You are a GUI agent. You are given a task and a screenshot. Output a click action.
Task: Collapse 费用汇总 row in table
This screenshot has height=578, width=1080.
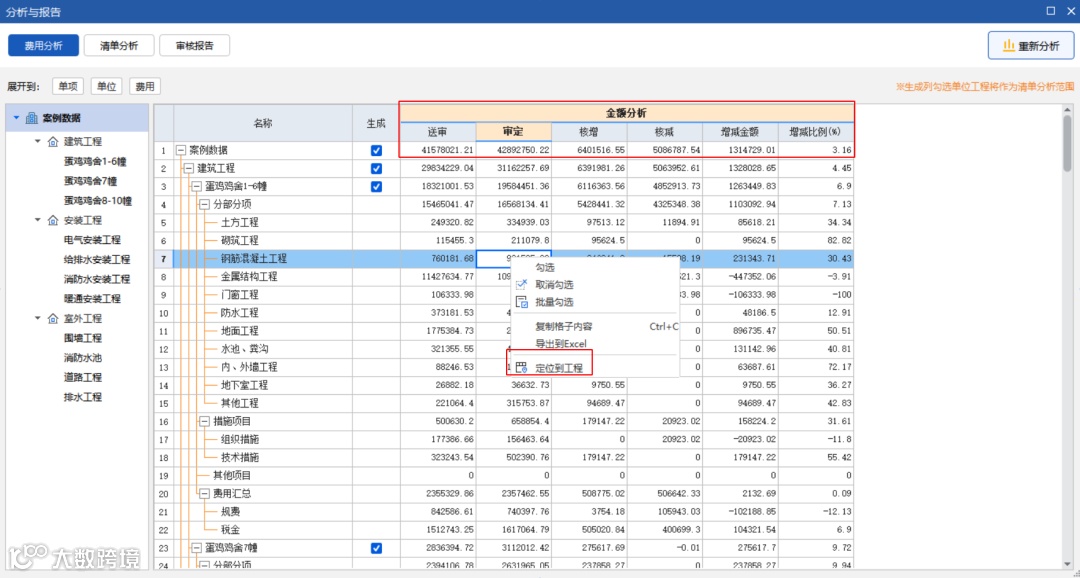tap(205, 493)
